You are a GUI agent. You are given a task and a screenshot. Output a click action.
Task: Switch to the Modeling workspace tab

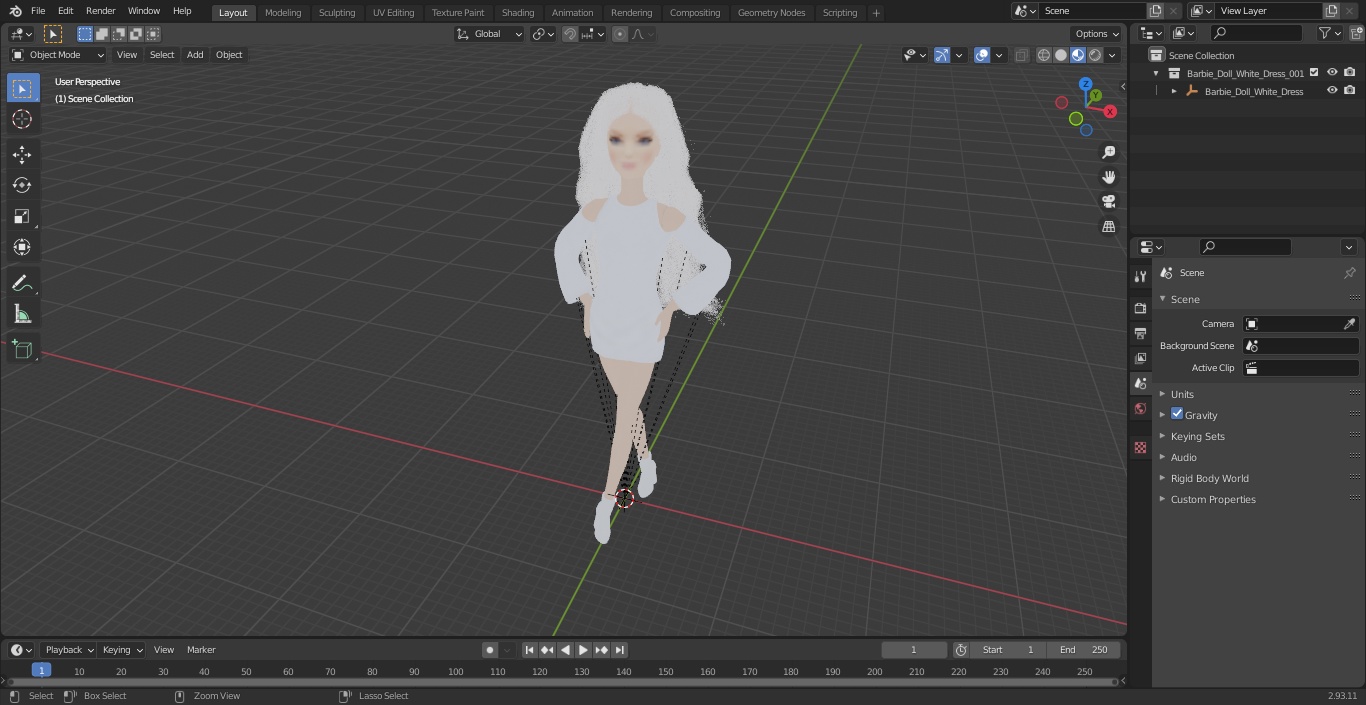[283, 12]
